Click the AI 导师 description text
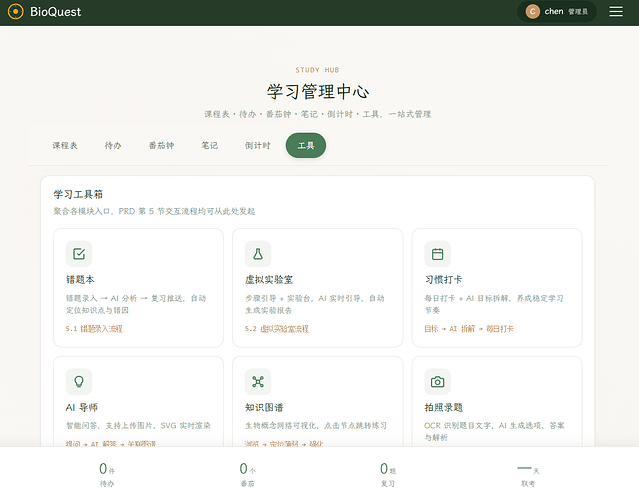The width and height of the screenshot is (639, 499). tap(138, 426)
